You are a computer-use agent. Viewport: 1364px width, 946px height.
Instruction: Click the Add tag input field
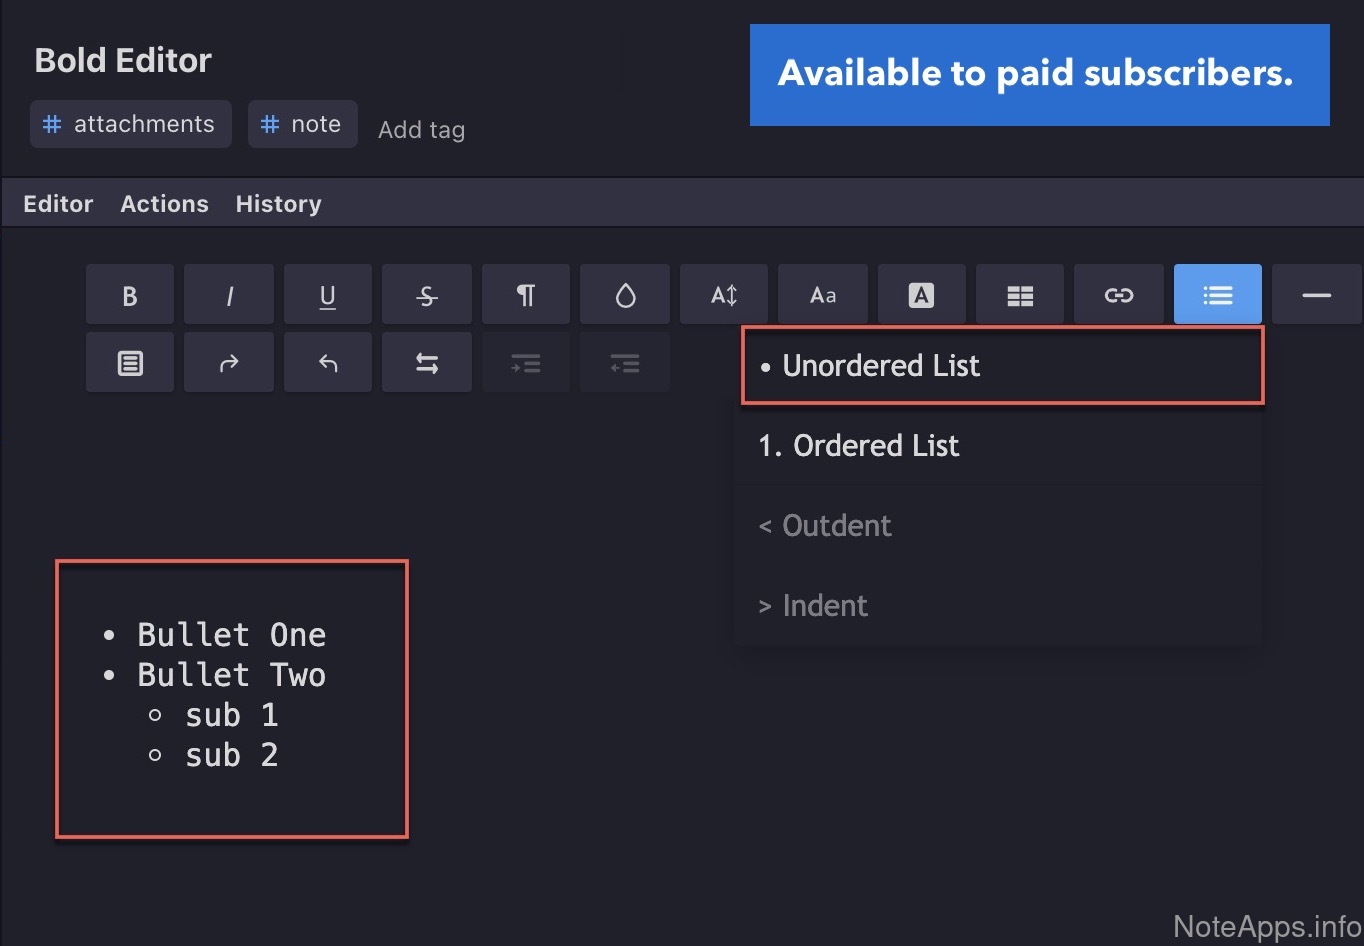coord(421,130)
